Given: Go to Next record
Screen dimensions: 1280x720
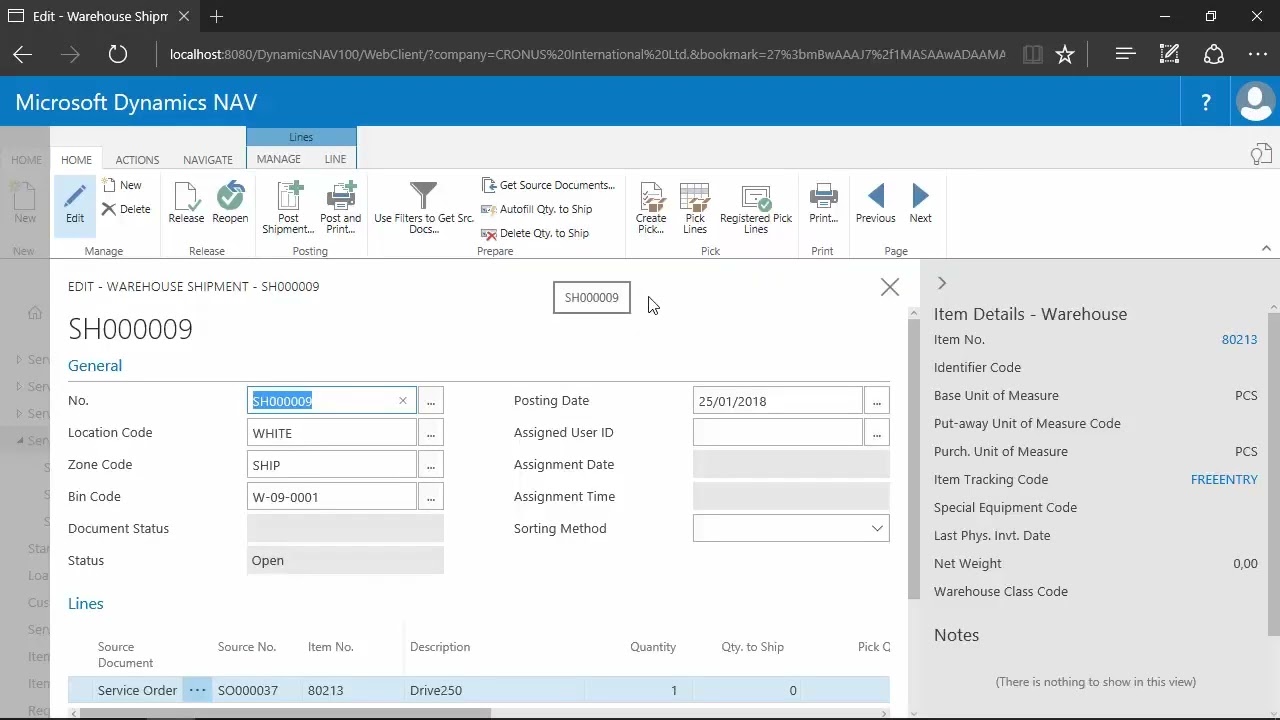Looking at the screenshot, I should (x=920, y=204).
